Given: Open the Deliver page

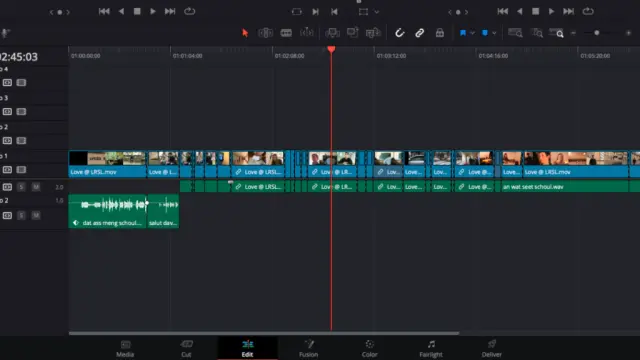Looking at the screenshot, I should [x=491, y=349].
